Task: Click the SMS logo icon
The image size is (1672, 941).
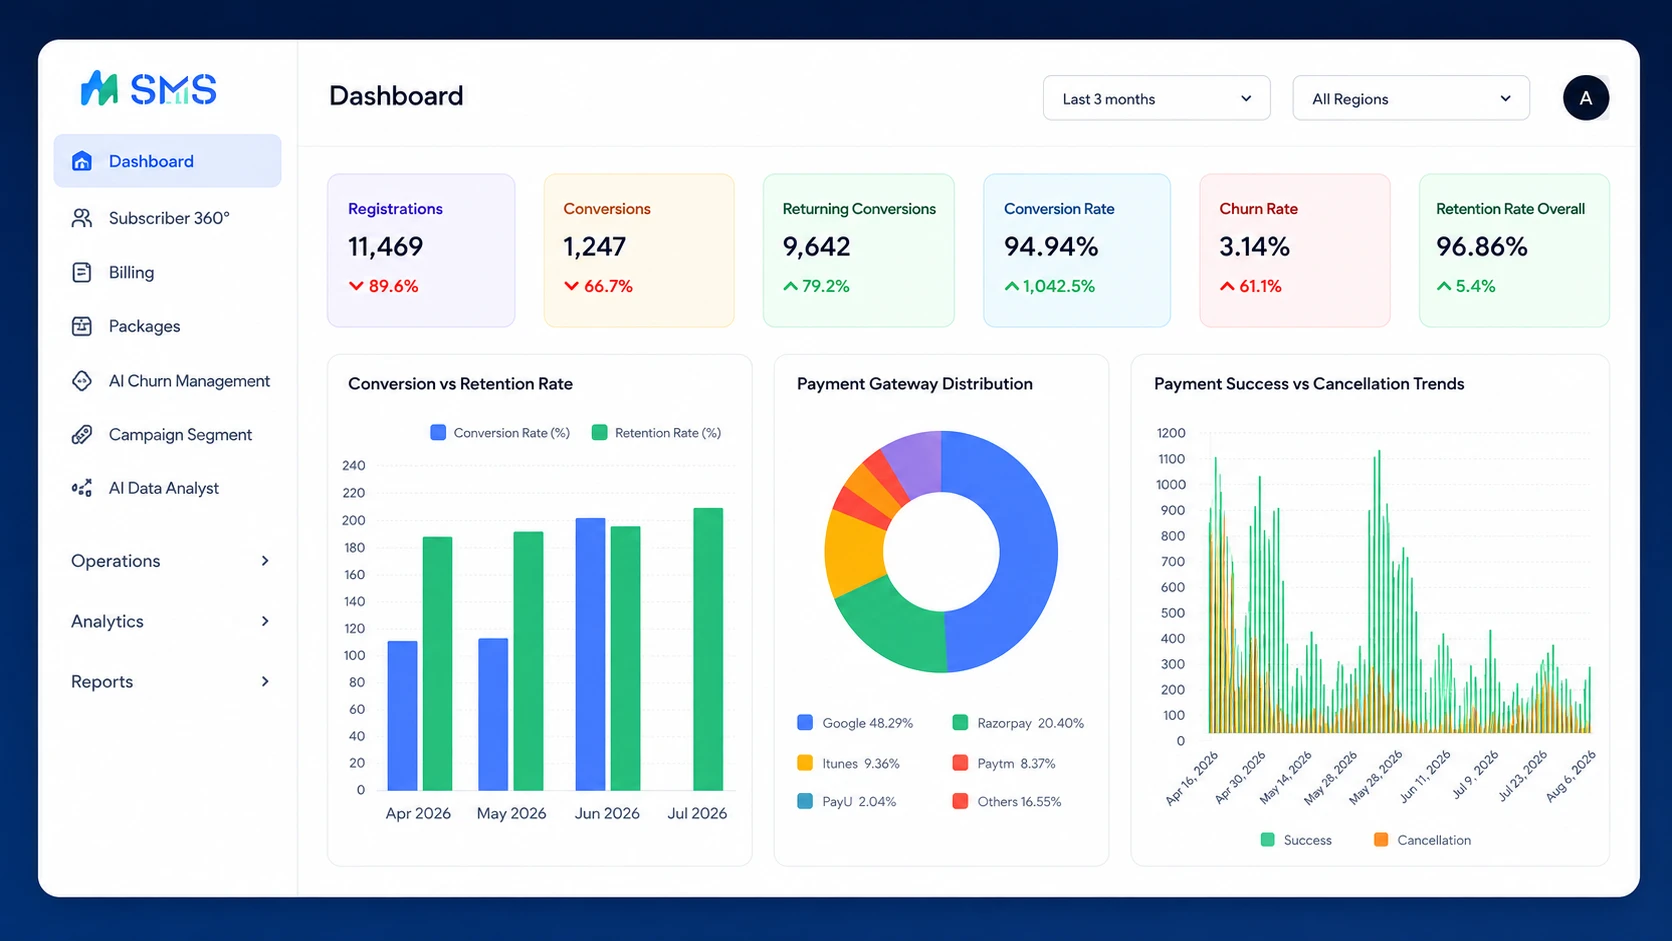Action: pyautogui.click(x=99, y=89)
